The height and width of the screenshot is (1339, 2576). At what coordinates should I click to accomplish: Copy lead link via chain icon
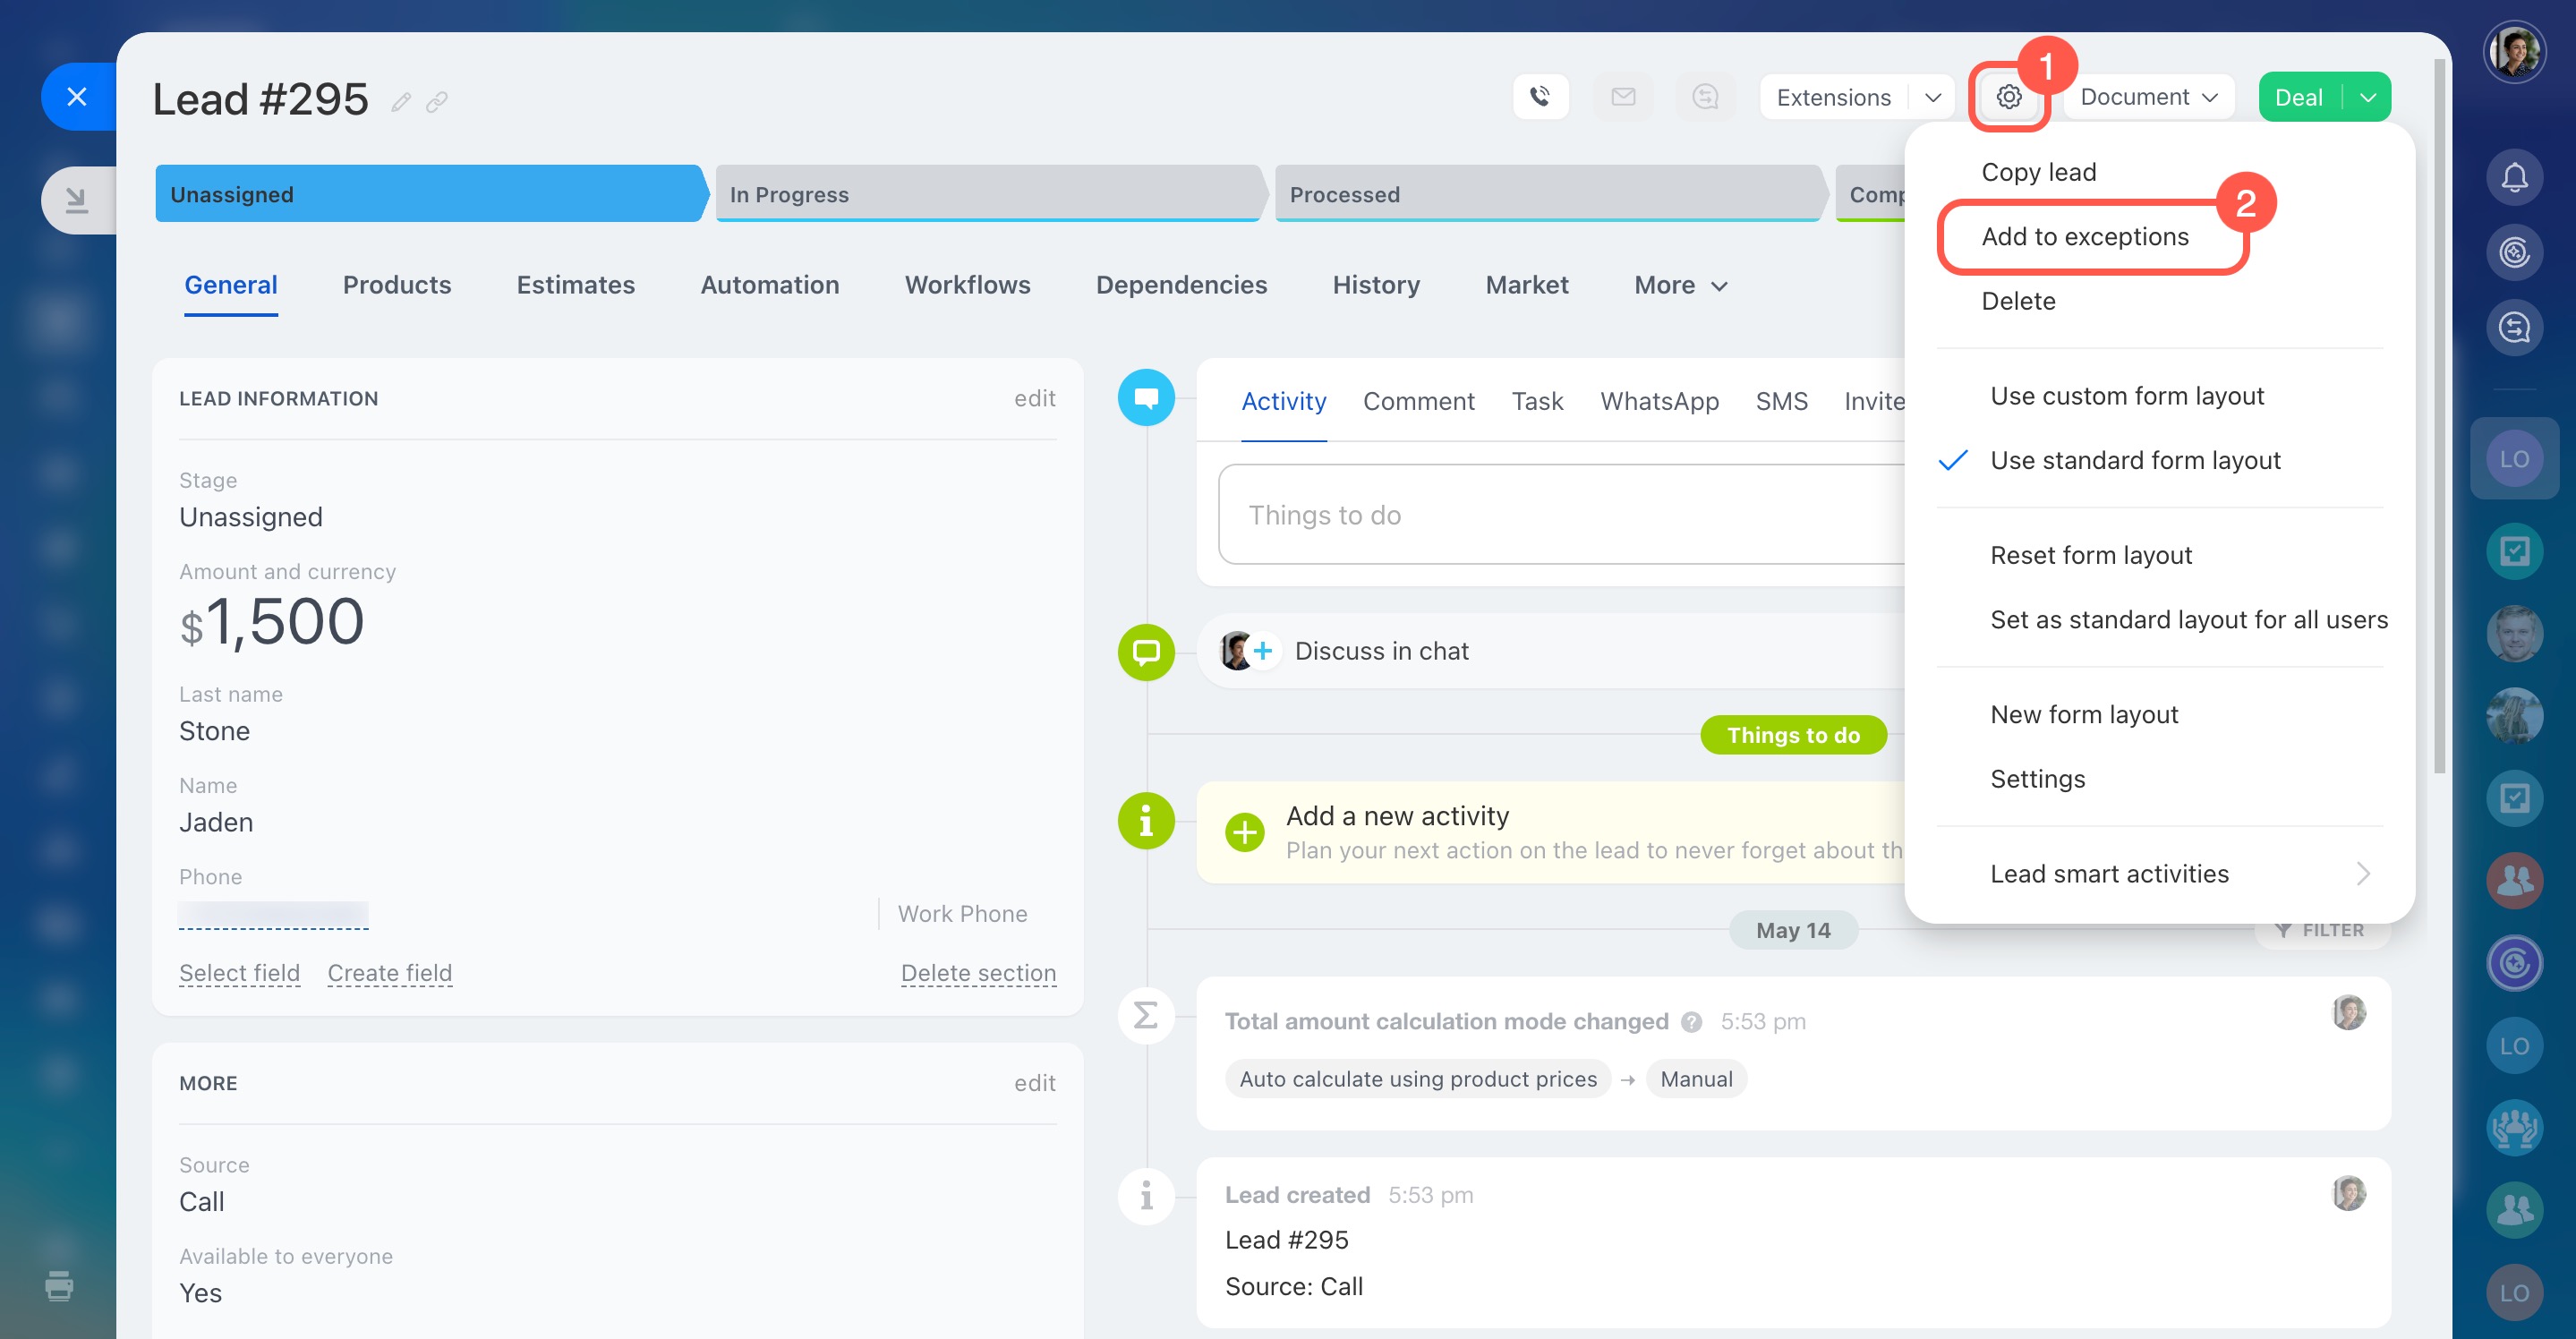coord(437,102)
